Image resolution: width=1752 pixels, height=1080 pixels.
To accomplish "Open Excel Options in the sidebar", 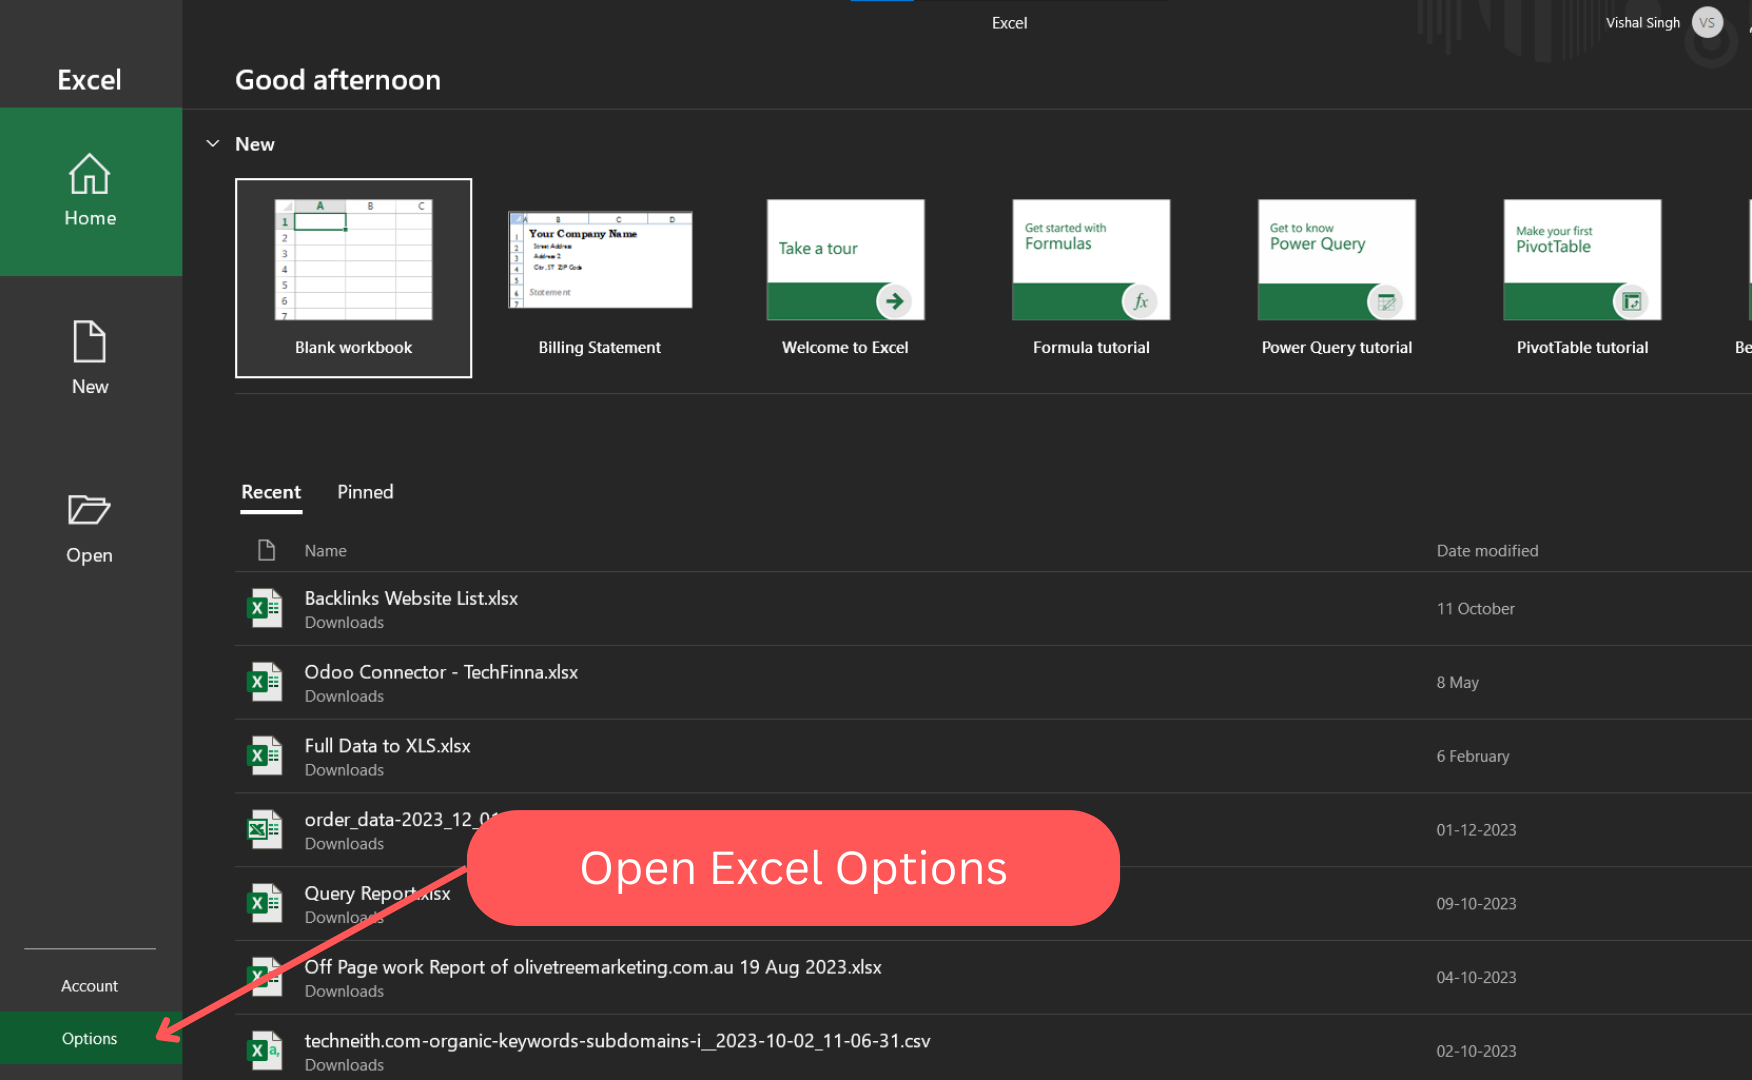I will click(x=90, y=1038).
